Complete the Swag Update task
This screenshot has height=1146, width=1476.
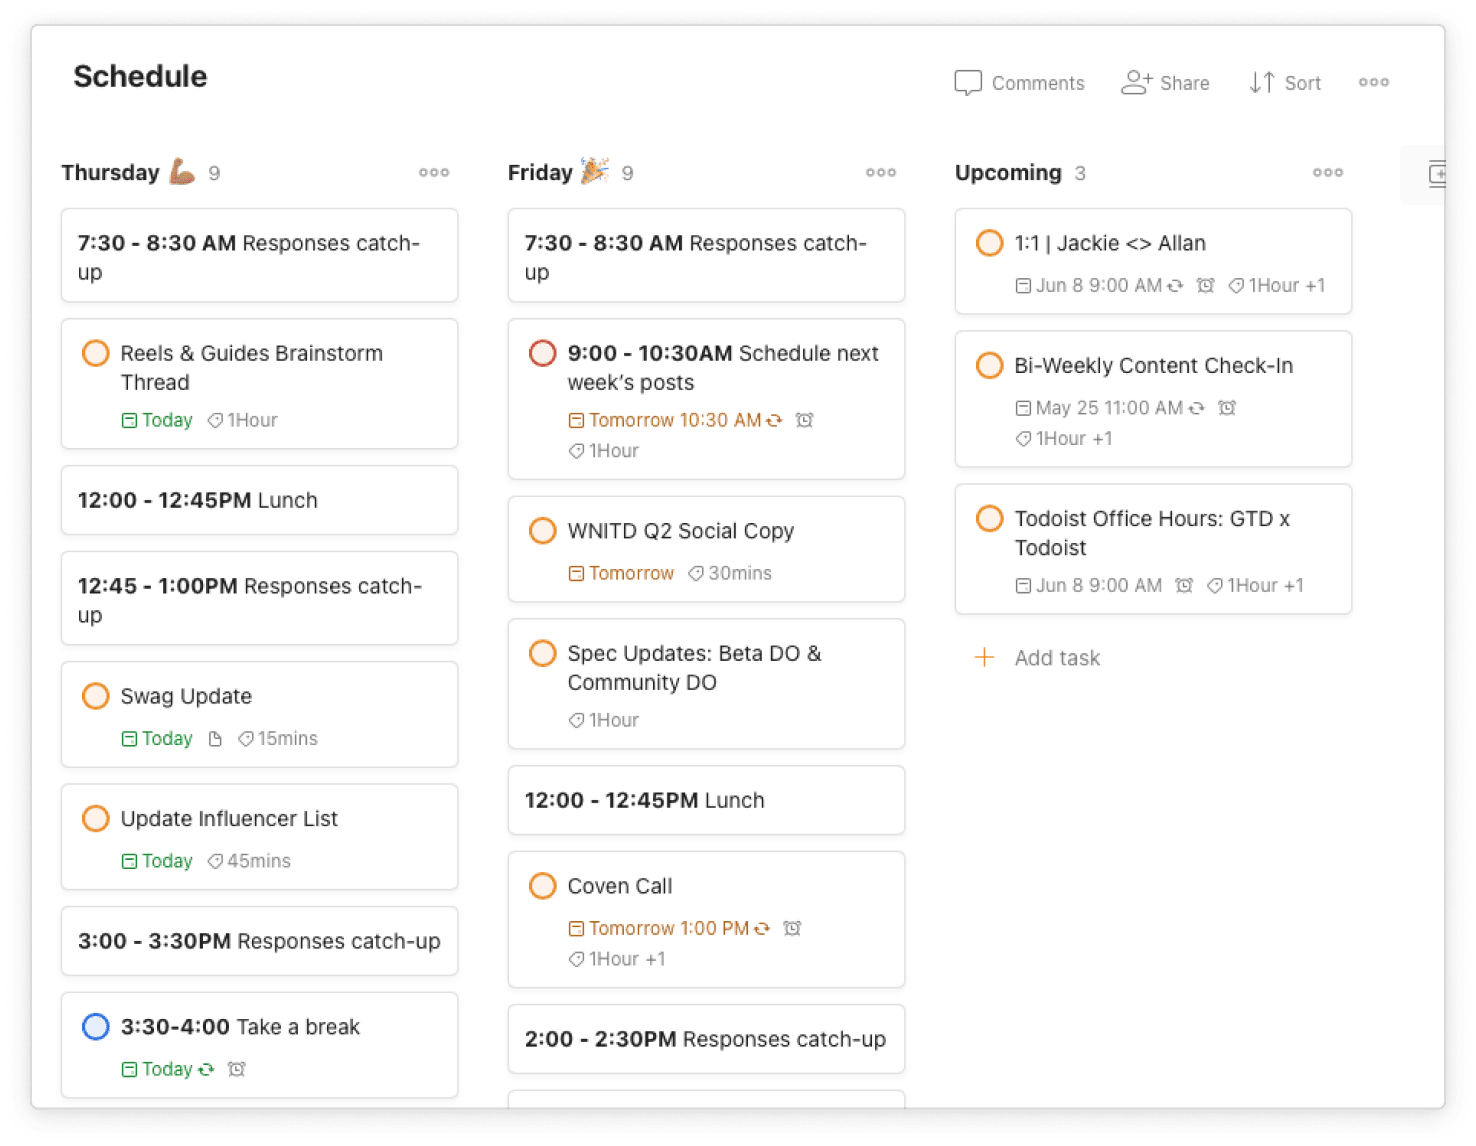point(95,696)
